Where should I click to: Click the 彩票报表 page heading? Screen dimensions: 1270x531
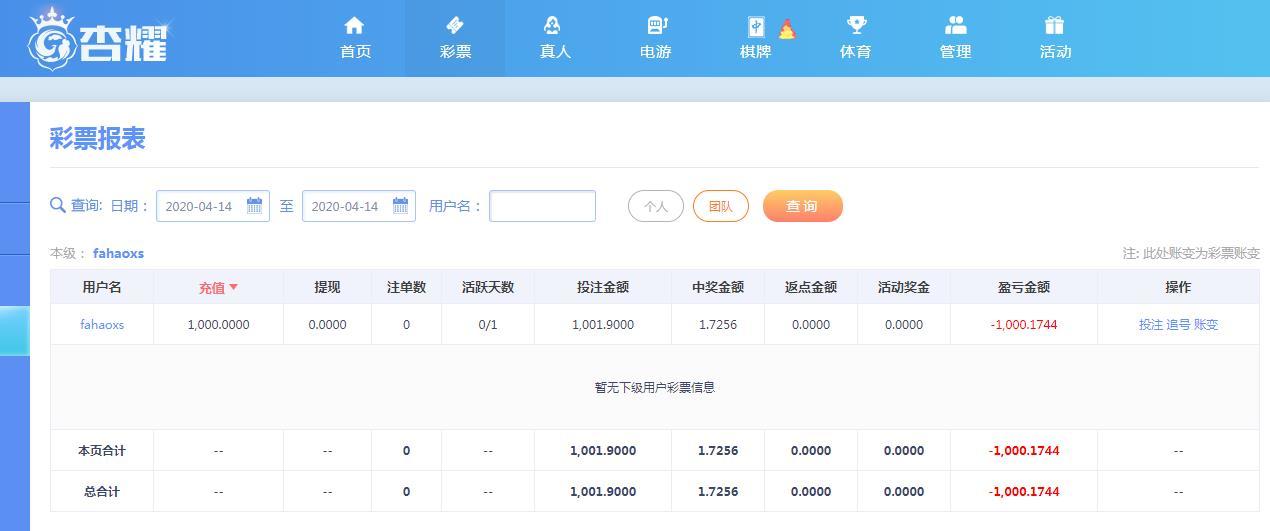[x=98, y=138]
